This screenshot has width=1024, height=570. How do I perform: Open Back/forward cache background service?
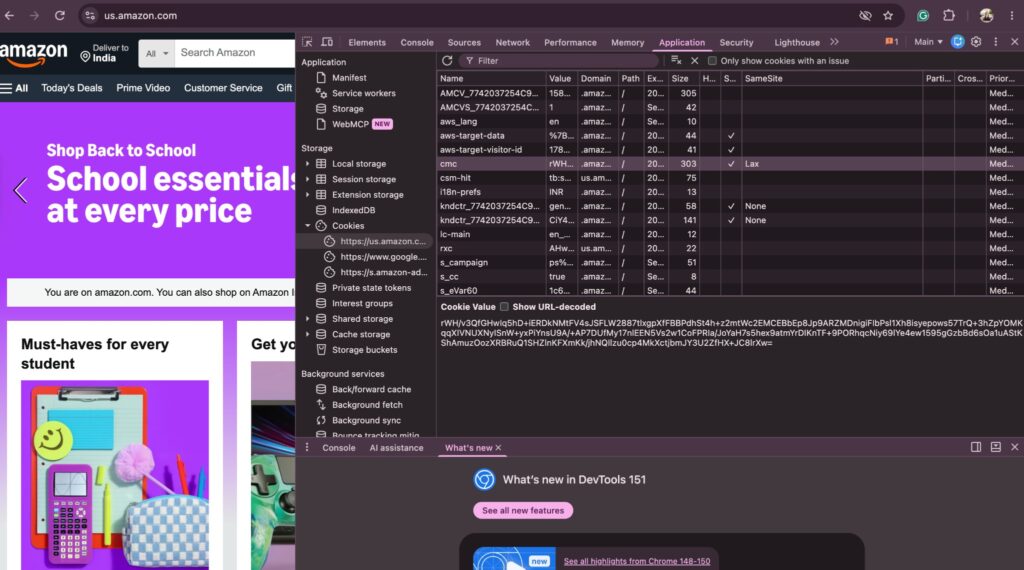pos(371,389)
